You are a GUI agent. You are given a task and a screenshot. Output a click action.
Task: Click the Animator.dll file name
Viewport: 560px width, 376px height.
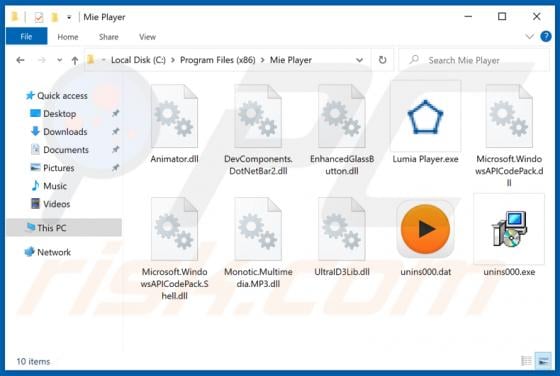(174, 159)
